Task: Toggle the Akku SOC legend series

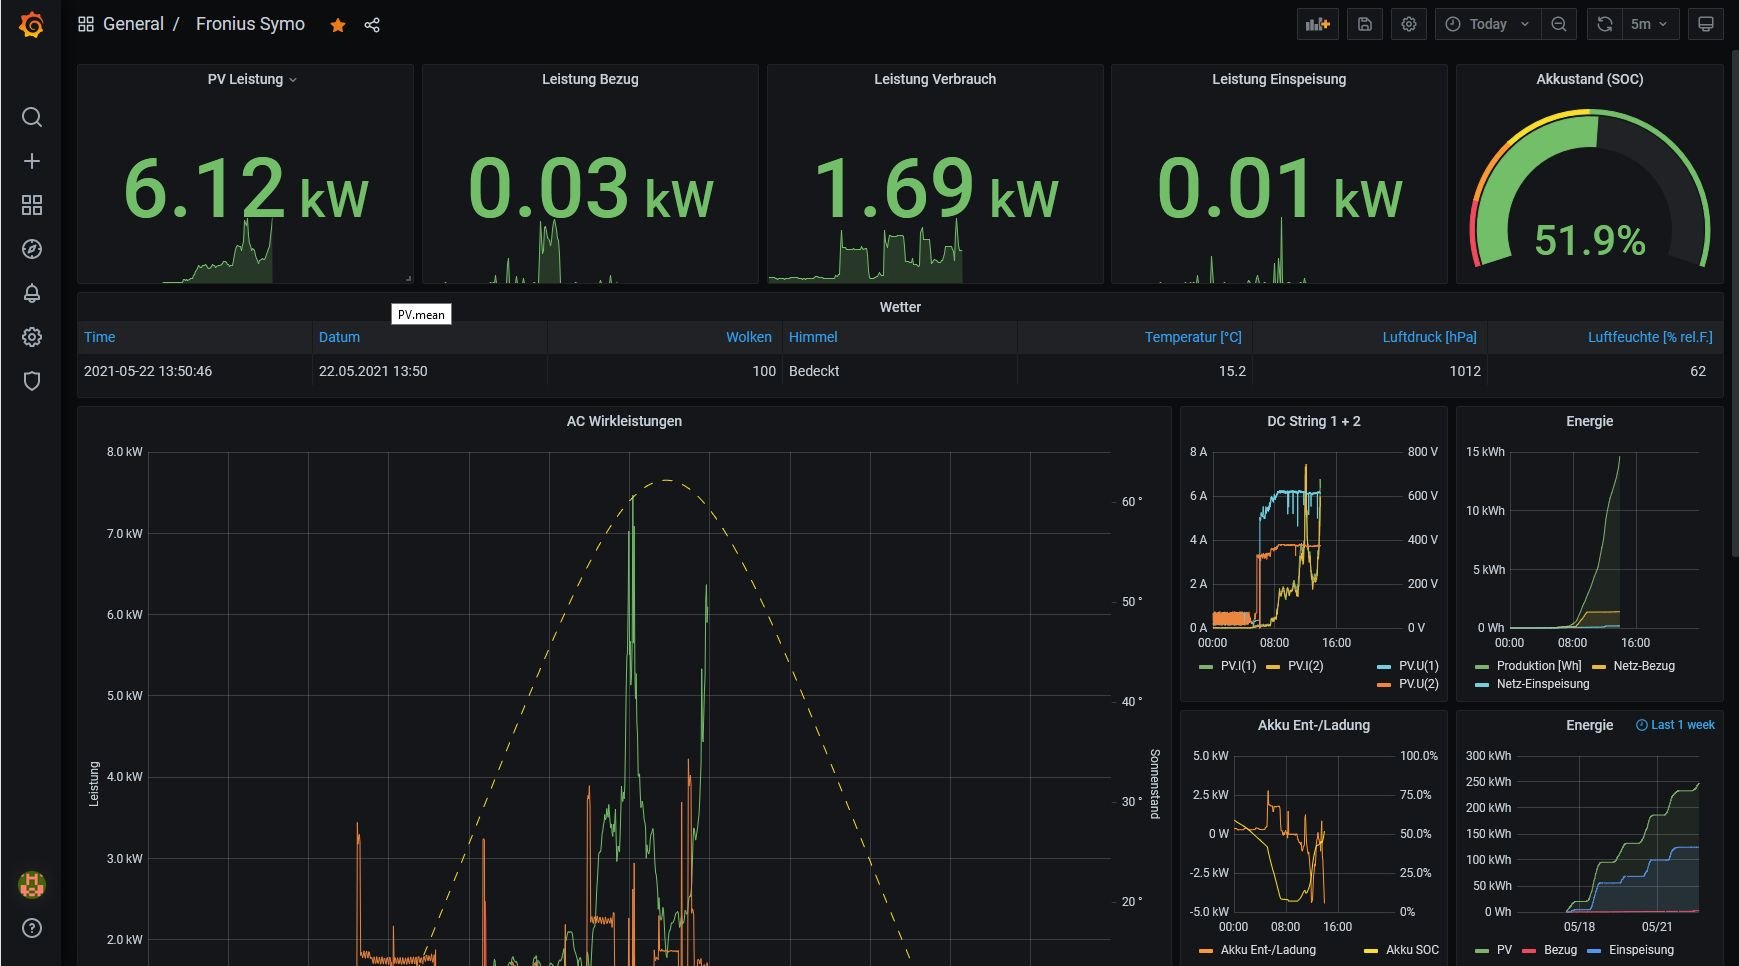Action: pyautogui.click(x=1411, y=950)
